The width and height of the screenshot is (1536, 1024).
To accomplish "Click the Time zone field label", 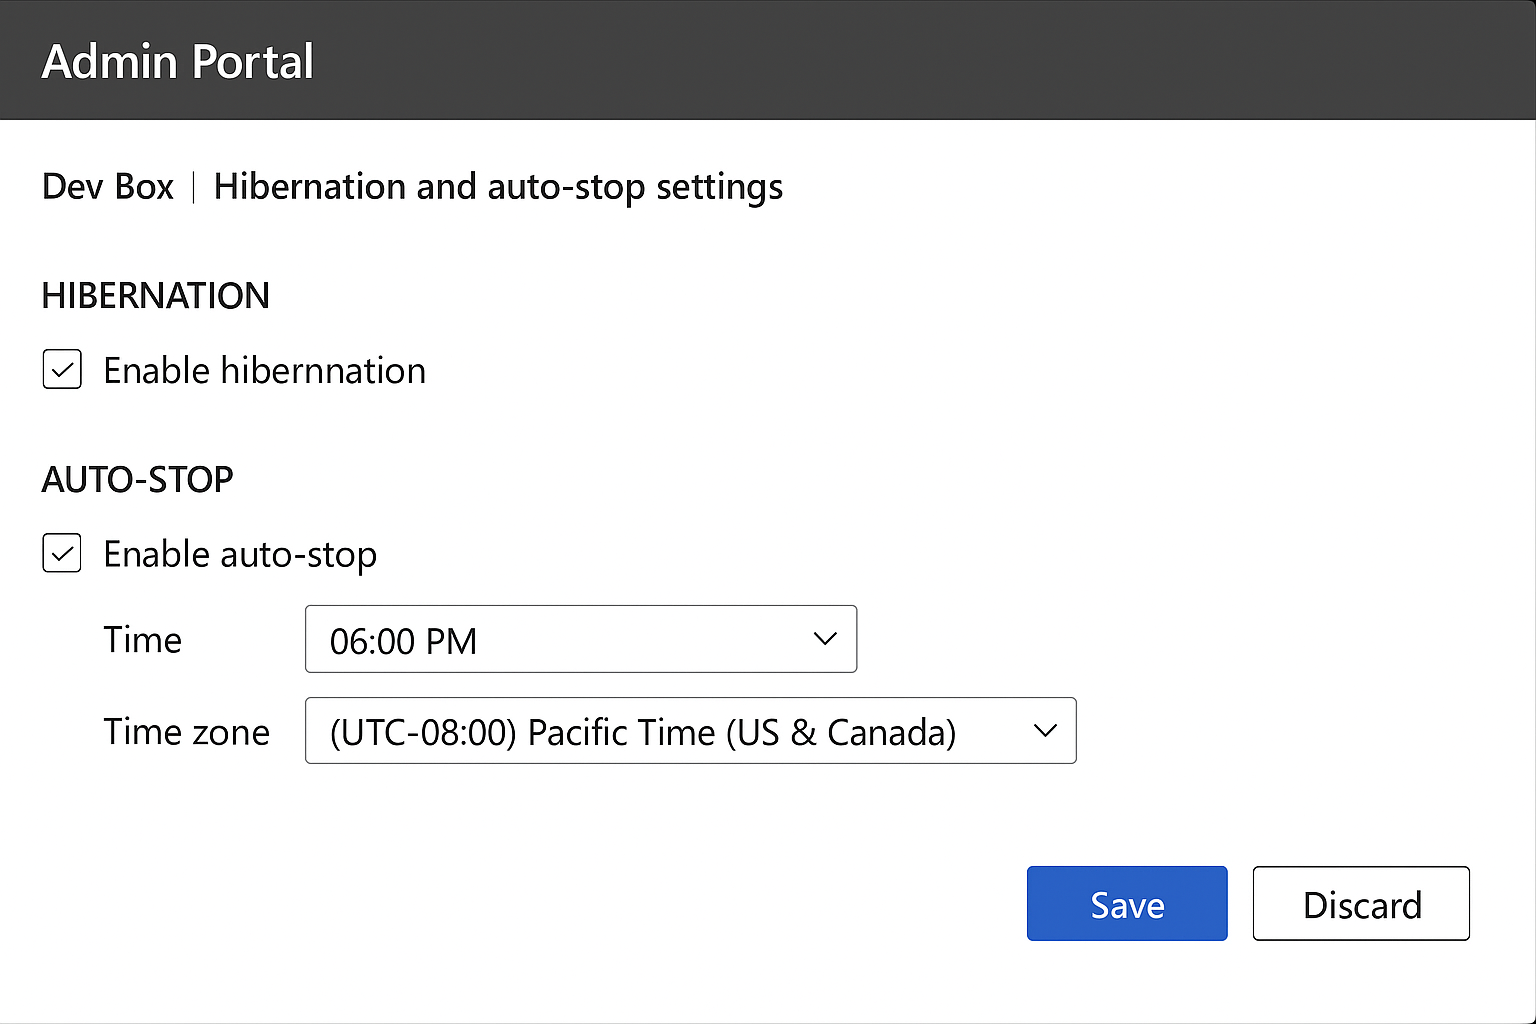I will coord(186,731).
